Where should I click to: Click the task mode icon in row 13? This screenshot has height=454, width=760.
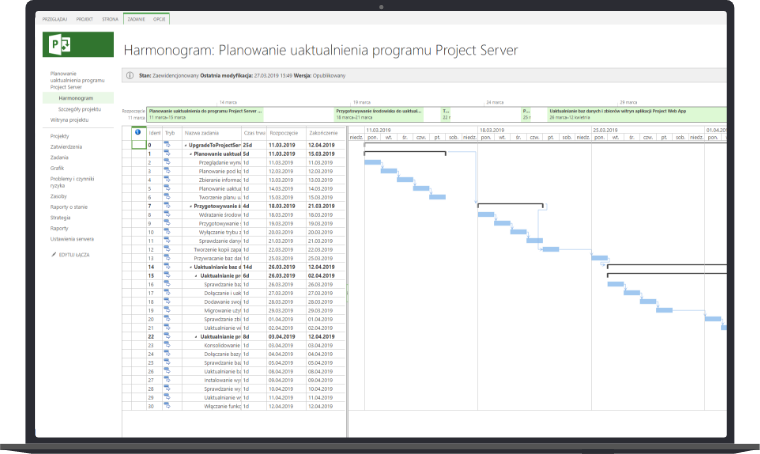point(167,258)
